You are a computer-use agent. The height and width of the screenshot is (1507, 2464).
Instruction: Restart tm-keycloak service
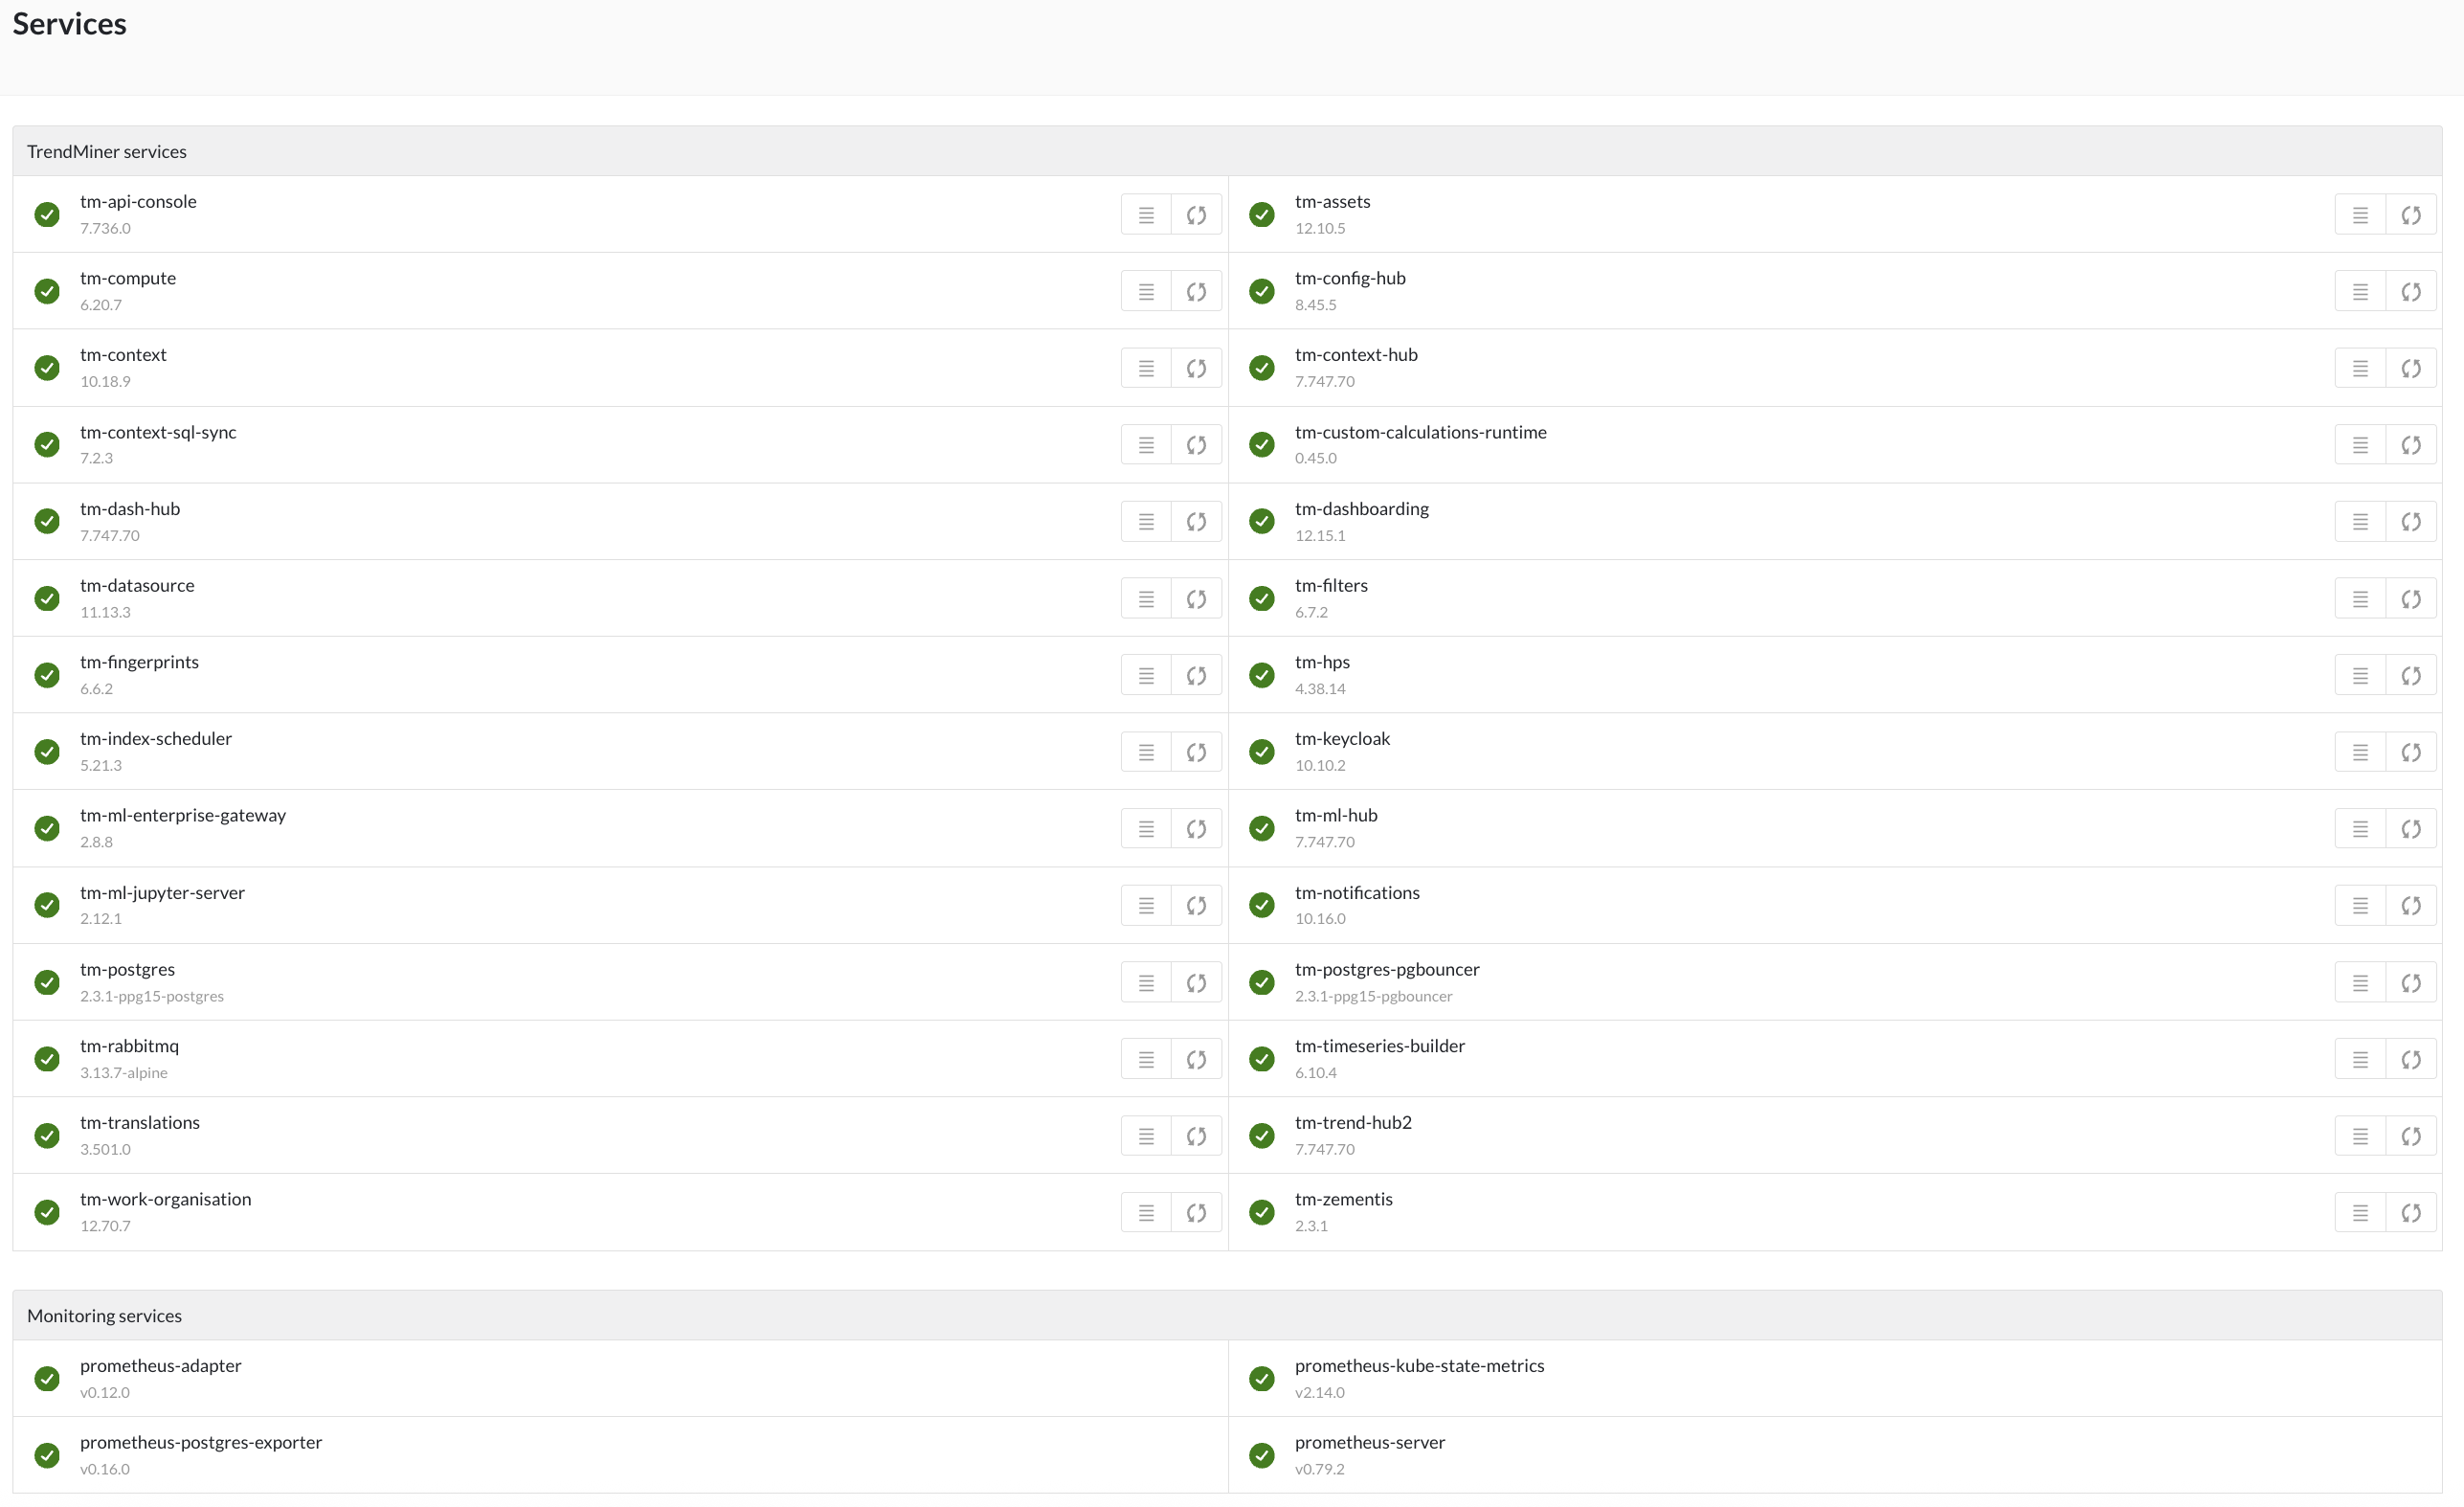tap(2410, 752)
